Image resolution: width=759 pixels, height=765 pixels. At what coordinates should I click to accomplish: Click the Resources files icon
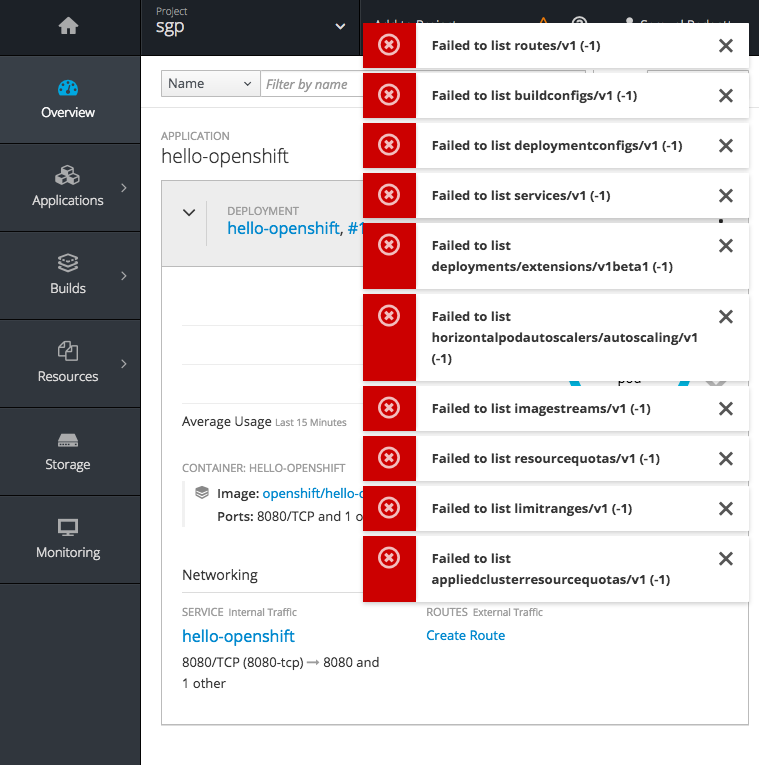tap(68, 351)
